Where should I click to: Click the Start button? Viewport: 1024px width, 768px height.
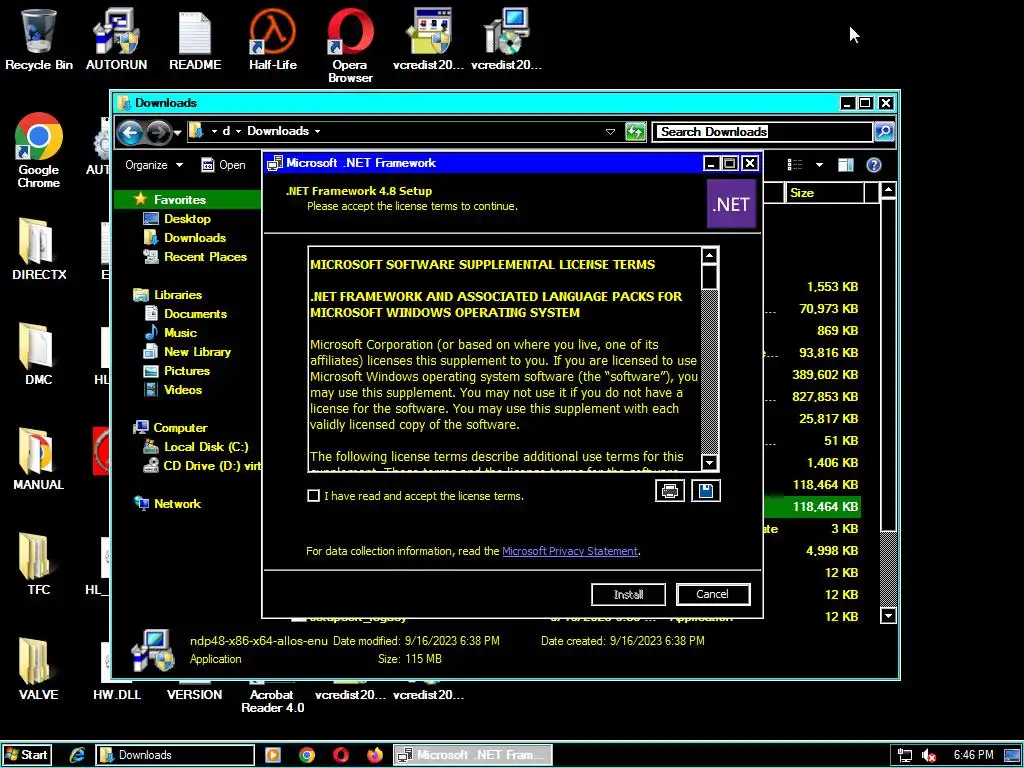click(x=26, y=755)
